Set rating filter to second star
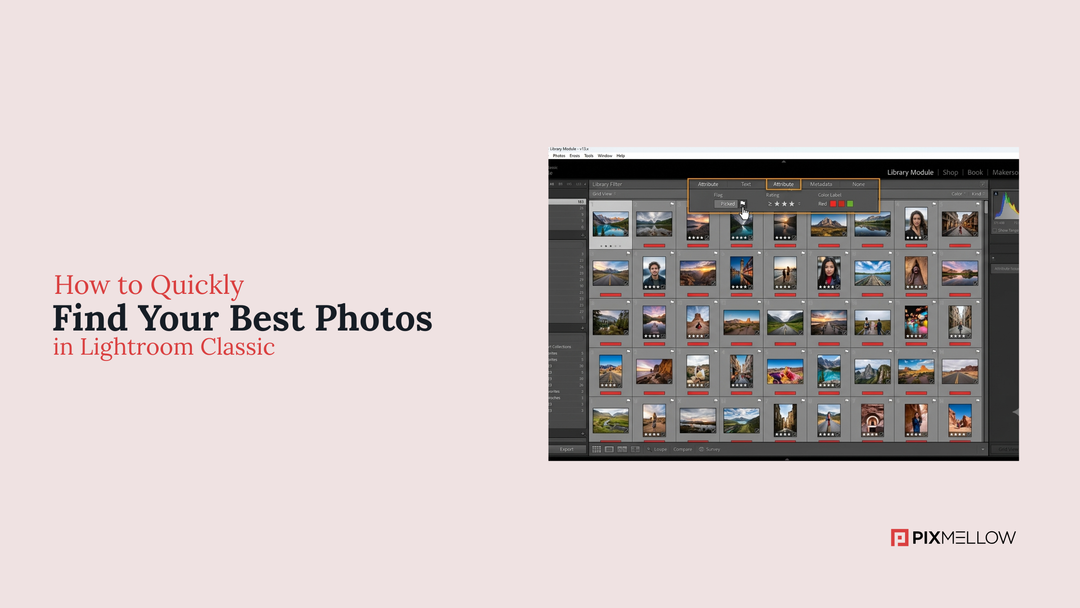Screen dimensions: 1080x608 pyautogui.click(x=785, y=204)
